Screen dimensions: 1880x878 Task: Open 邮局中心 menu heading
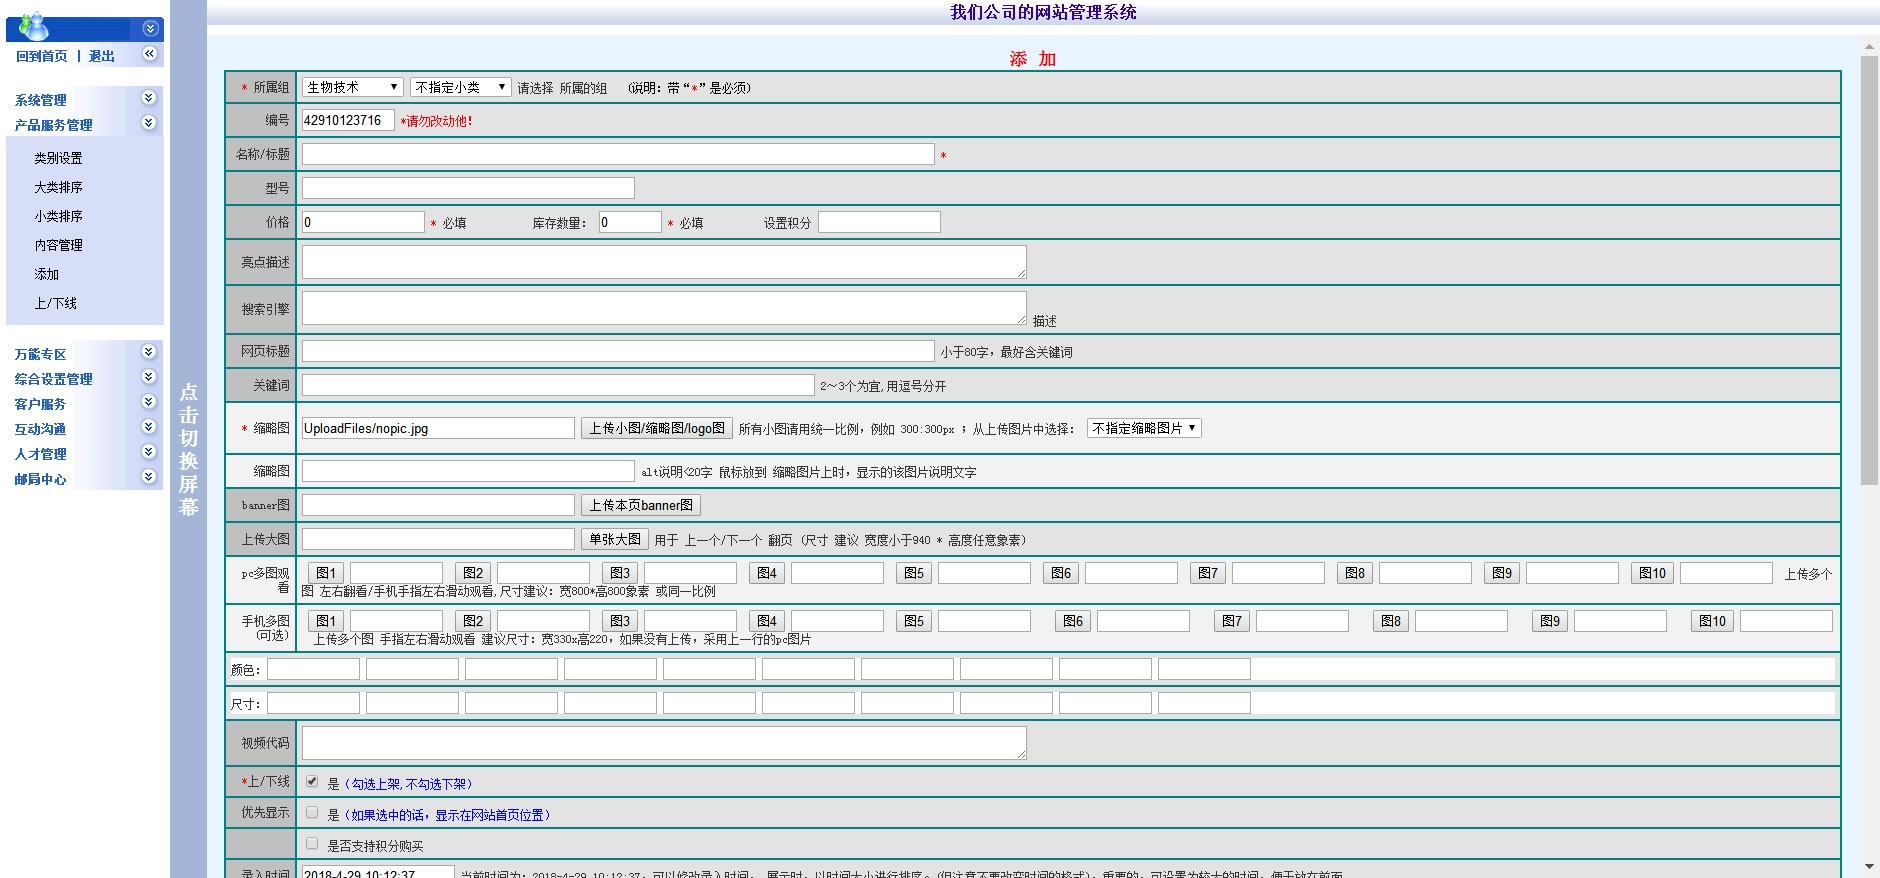[x=40, y=479]
